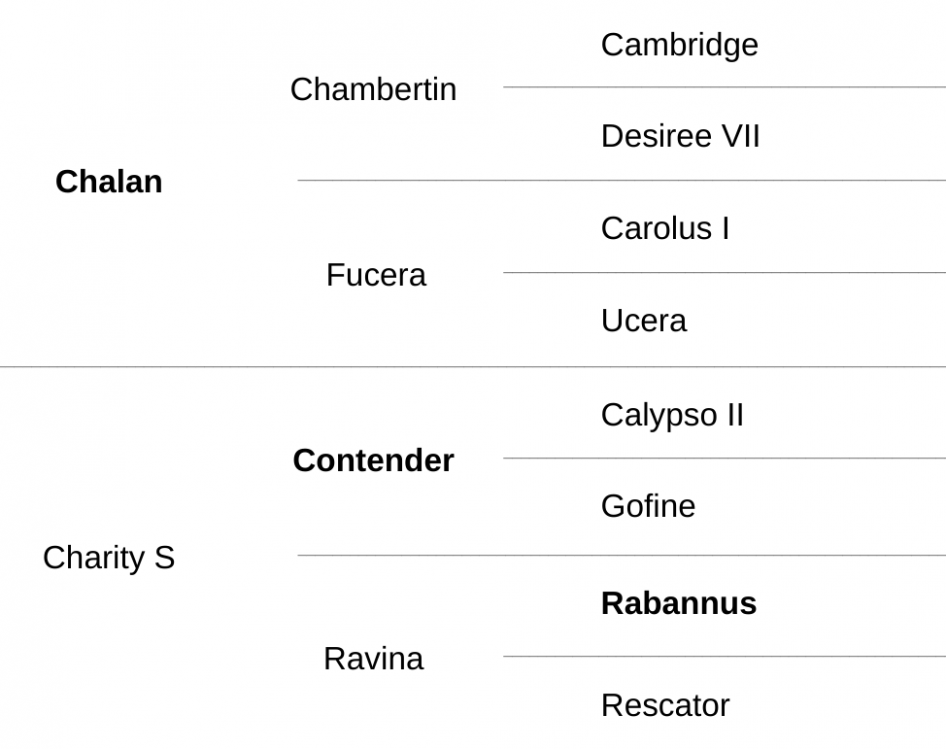Select Chambertin in the pedigree
This screenshot has width=946, height=749.
[373, 89]
